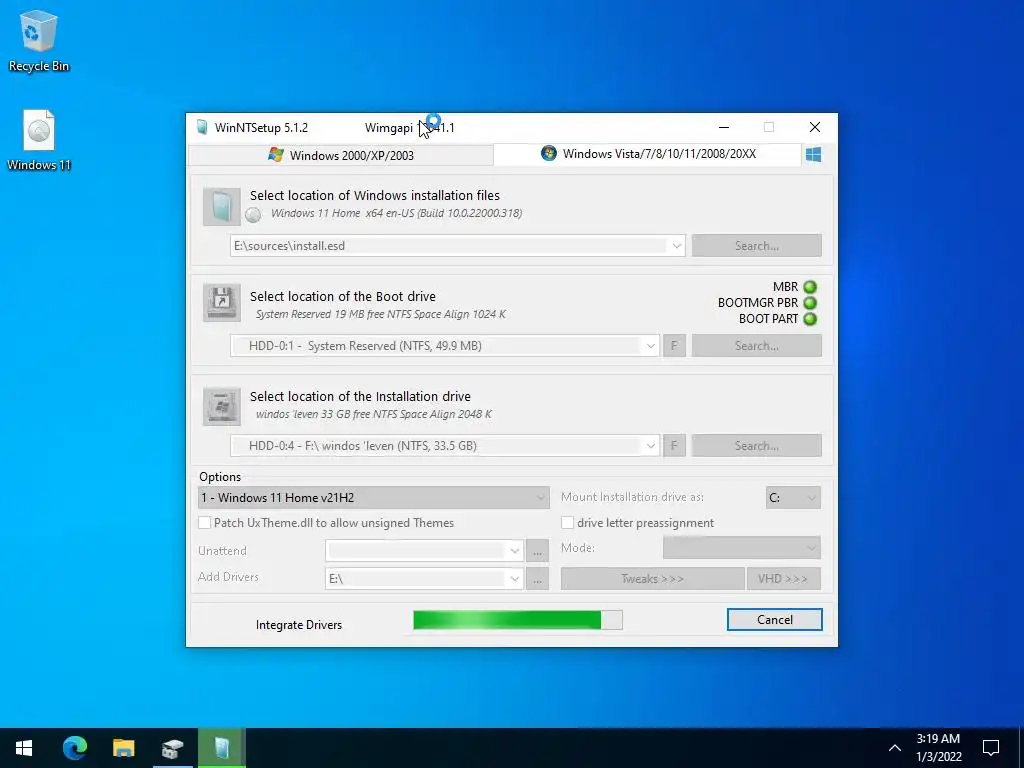
Task: Open the Start menu
Action: 24,748
